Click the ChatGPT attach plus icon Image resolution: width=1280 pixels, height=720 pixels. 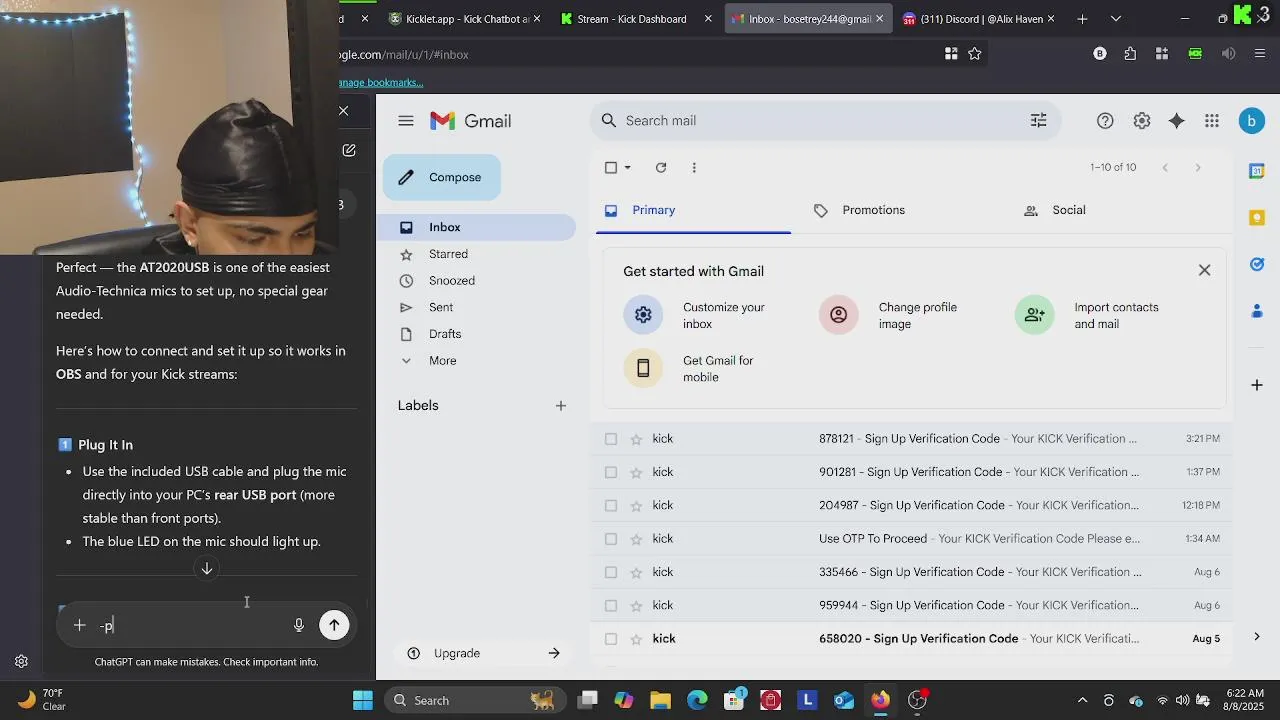coord(79,625)
